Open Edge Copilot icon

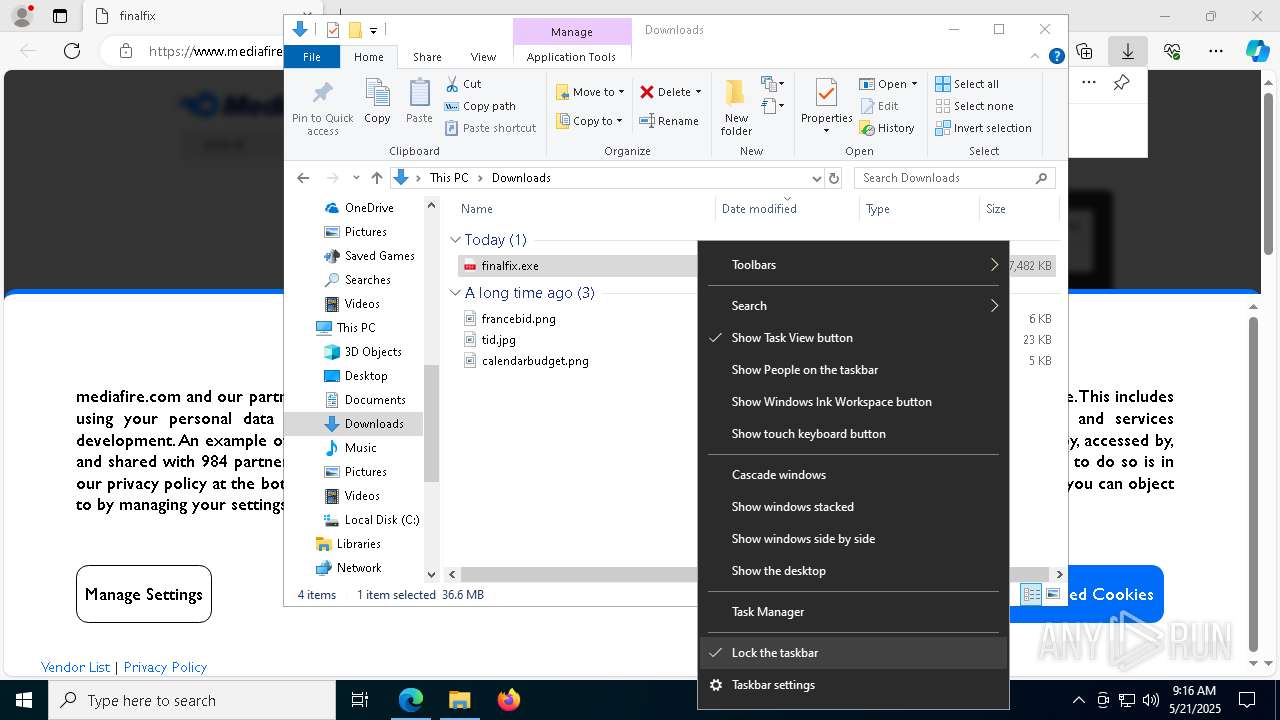pyautogui.click(x=1257, y=51)
